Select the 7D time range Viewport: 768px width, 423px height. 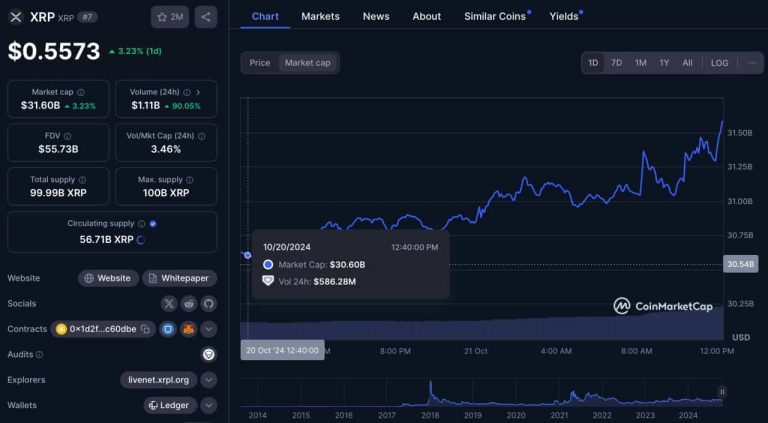click(617, 63)
